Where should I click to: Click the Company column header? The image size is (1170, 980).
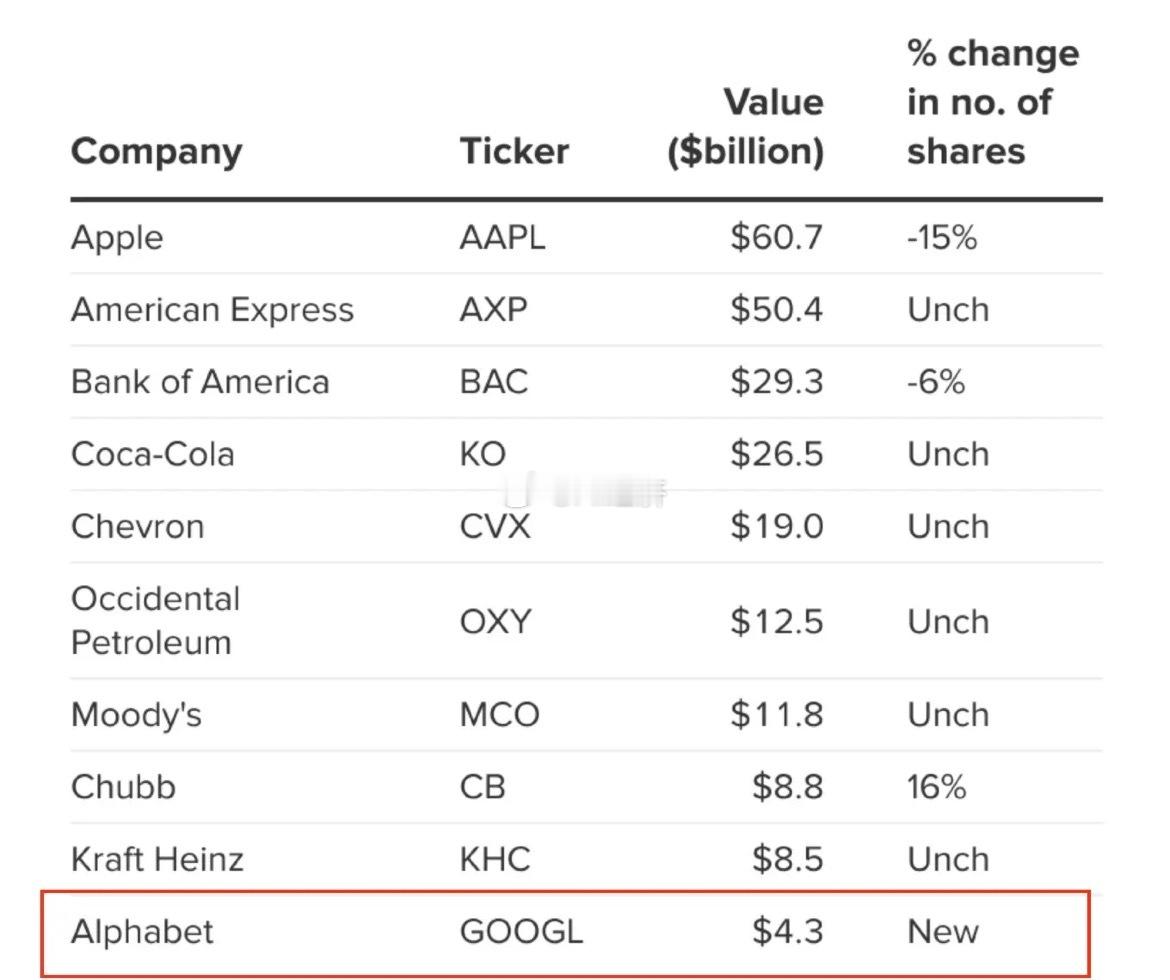[x=156, y=152]
